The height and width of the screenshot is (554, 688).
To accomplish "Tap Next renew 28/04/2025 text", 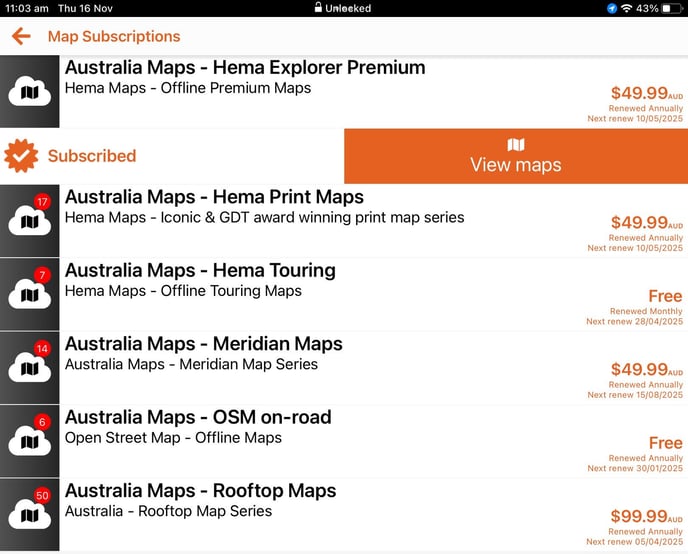I will 634,322.
